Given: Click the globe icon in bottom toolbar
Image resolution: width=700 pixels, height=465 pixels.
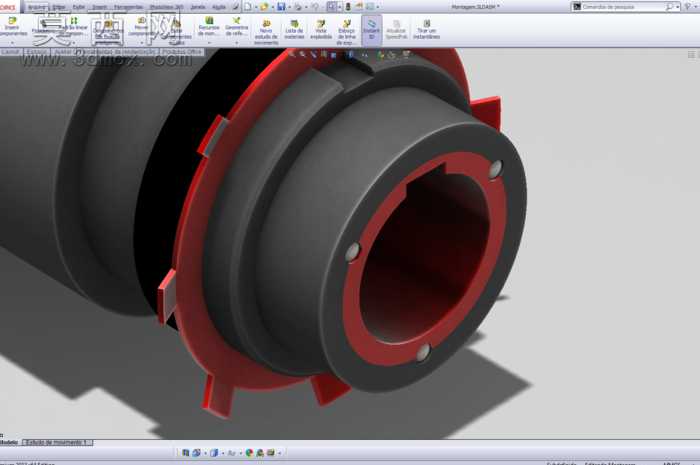Looking at the screenshot, I should (249, 453).
